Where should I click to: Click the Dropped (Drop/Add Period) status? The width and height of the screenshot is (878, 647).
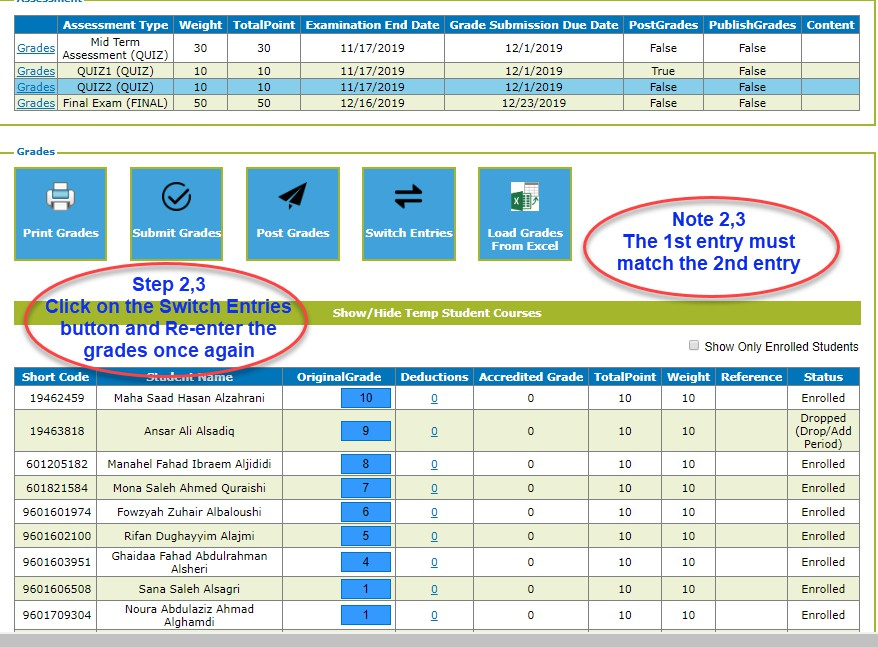823,431
